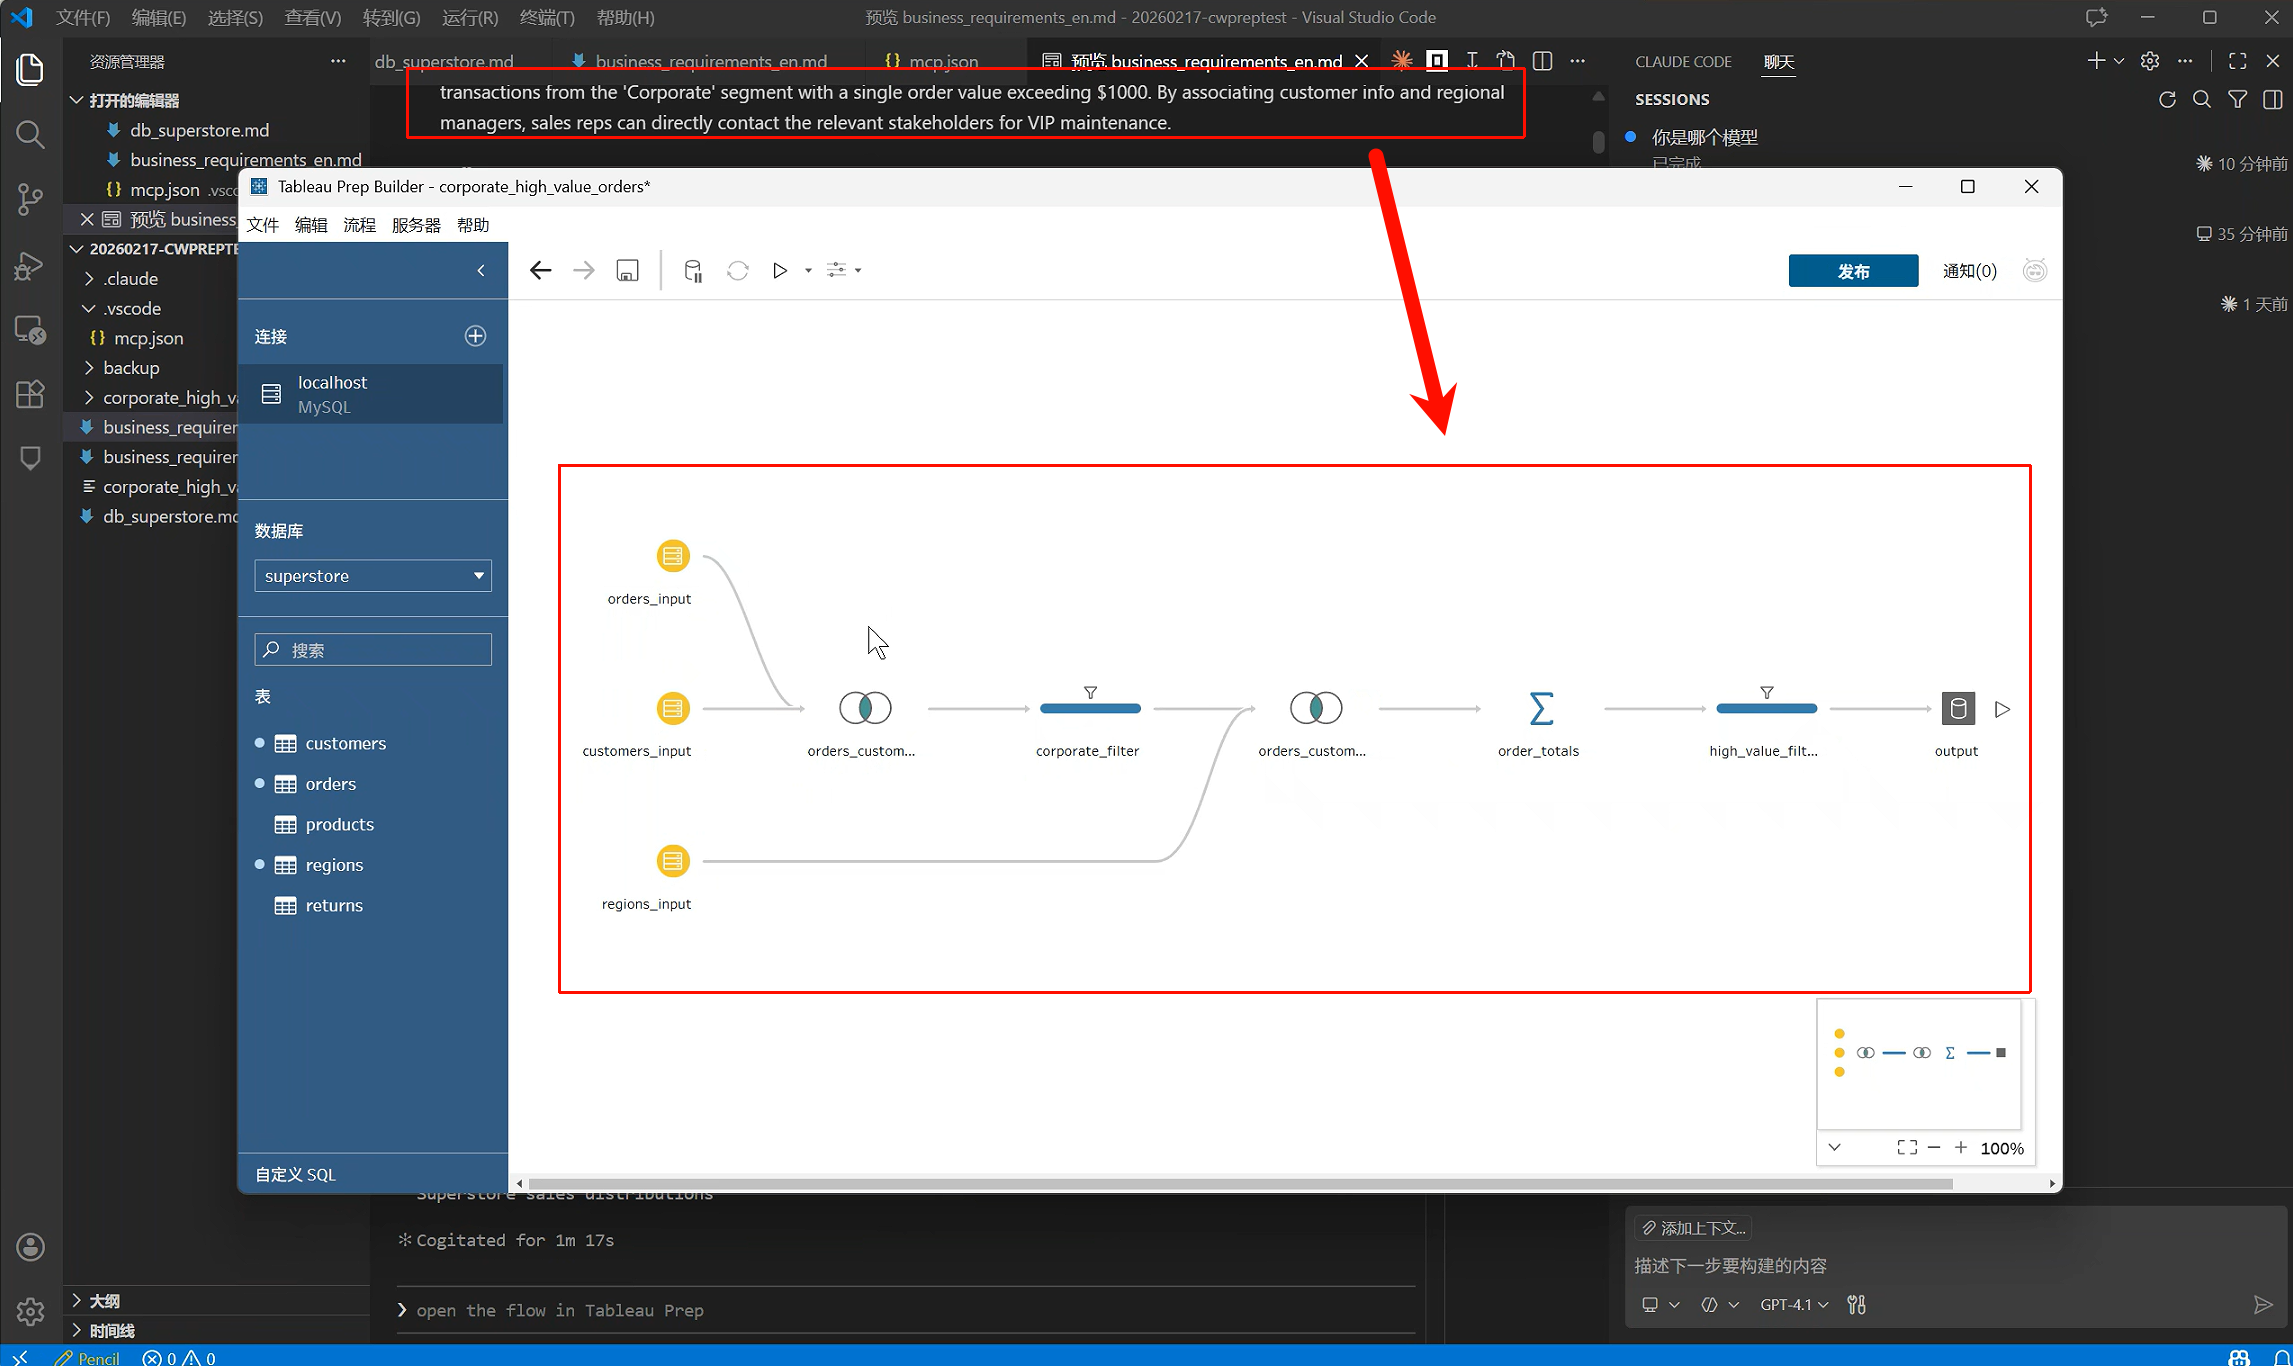Screen dimensions: 2293x1366
Task: Collapse the flow navigator minimap chevron
Action: click(1834, 1147)
